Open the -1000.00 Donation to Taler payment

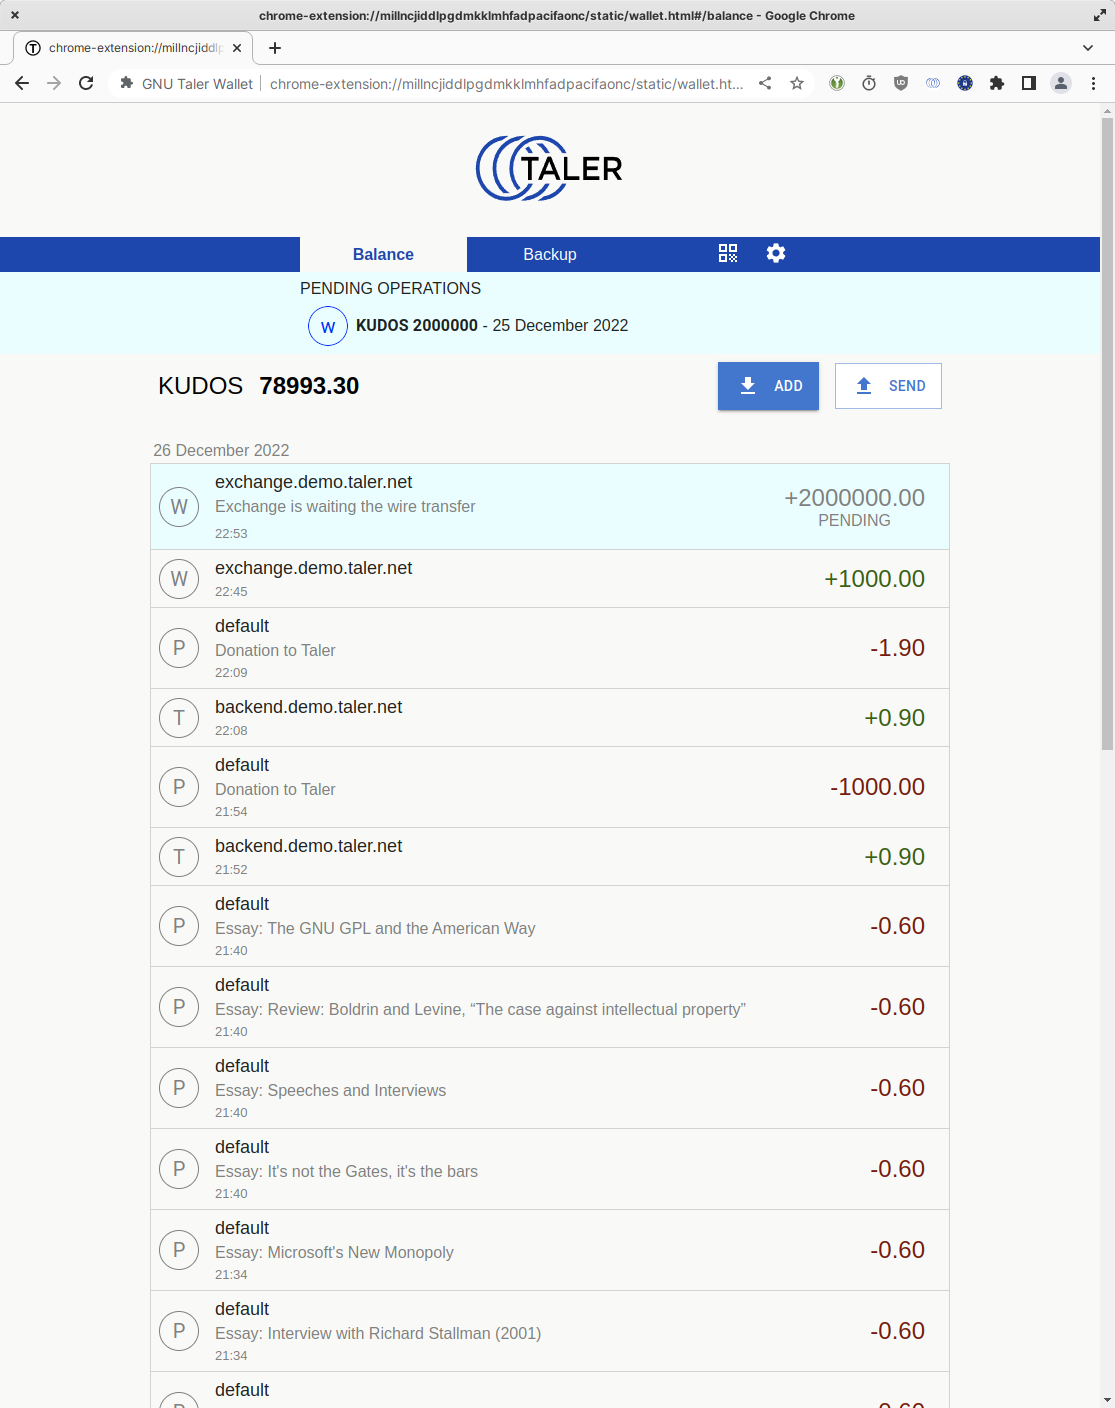tap(549, 787)
